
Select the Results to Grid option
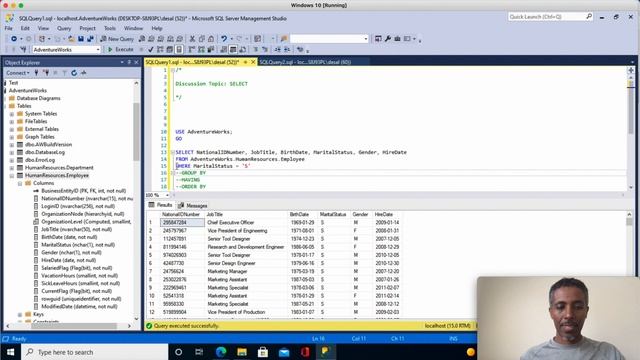(233, 49)
